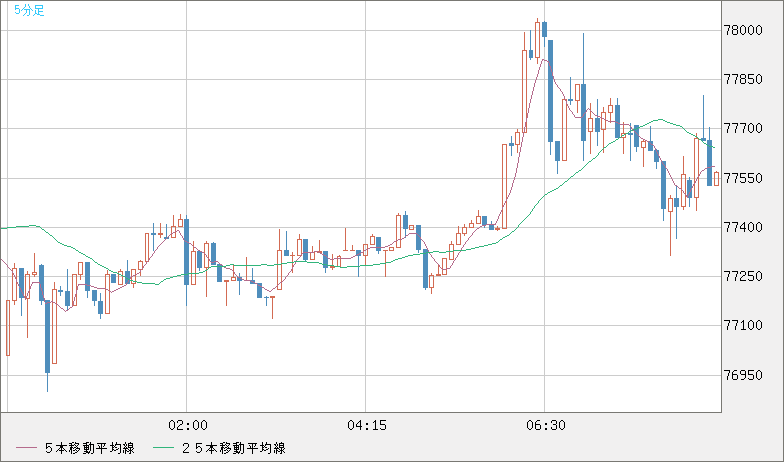Click the 77850 price axis label
This screenshot has height=462, width=784.
(744, 80)
